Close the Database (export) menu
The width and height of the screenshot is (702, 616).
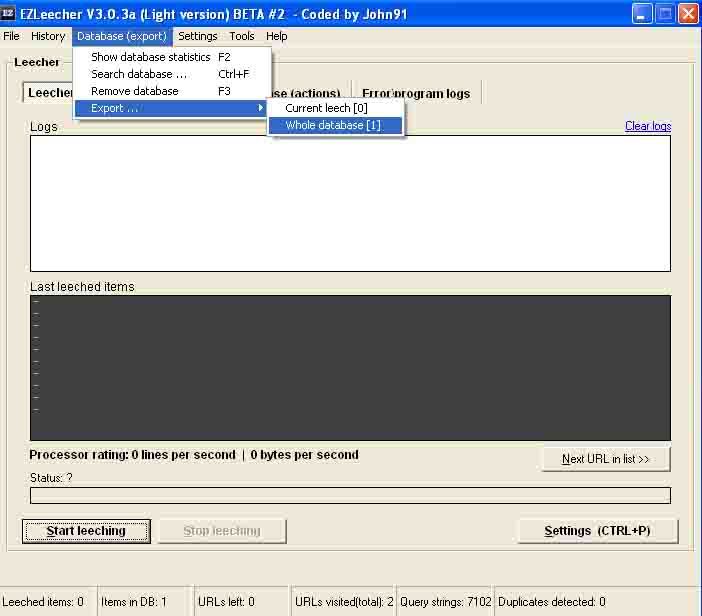point(122,36)
